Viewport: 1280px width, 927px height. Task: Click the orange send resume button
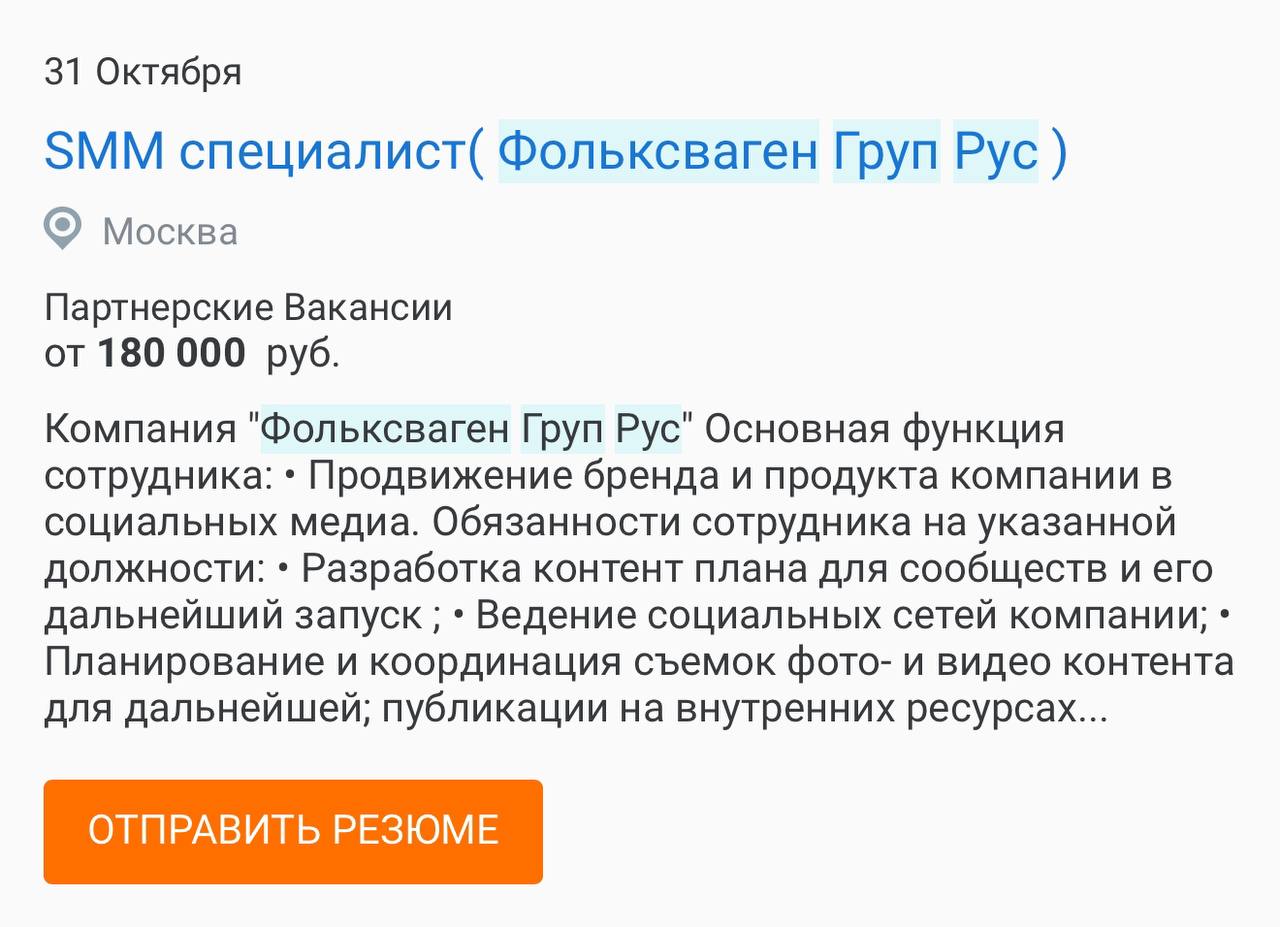[x=292, y=830]
